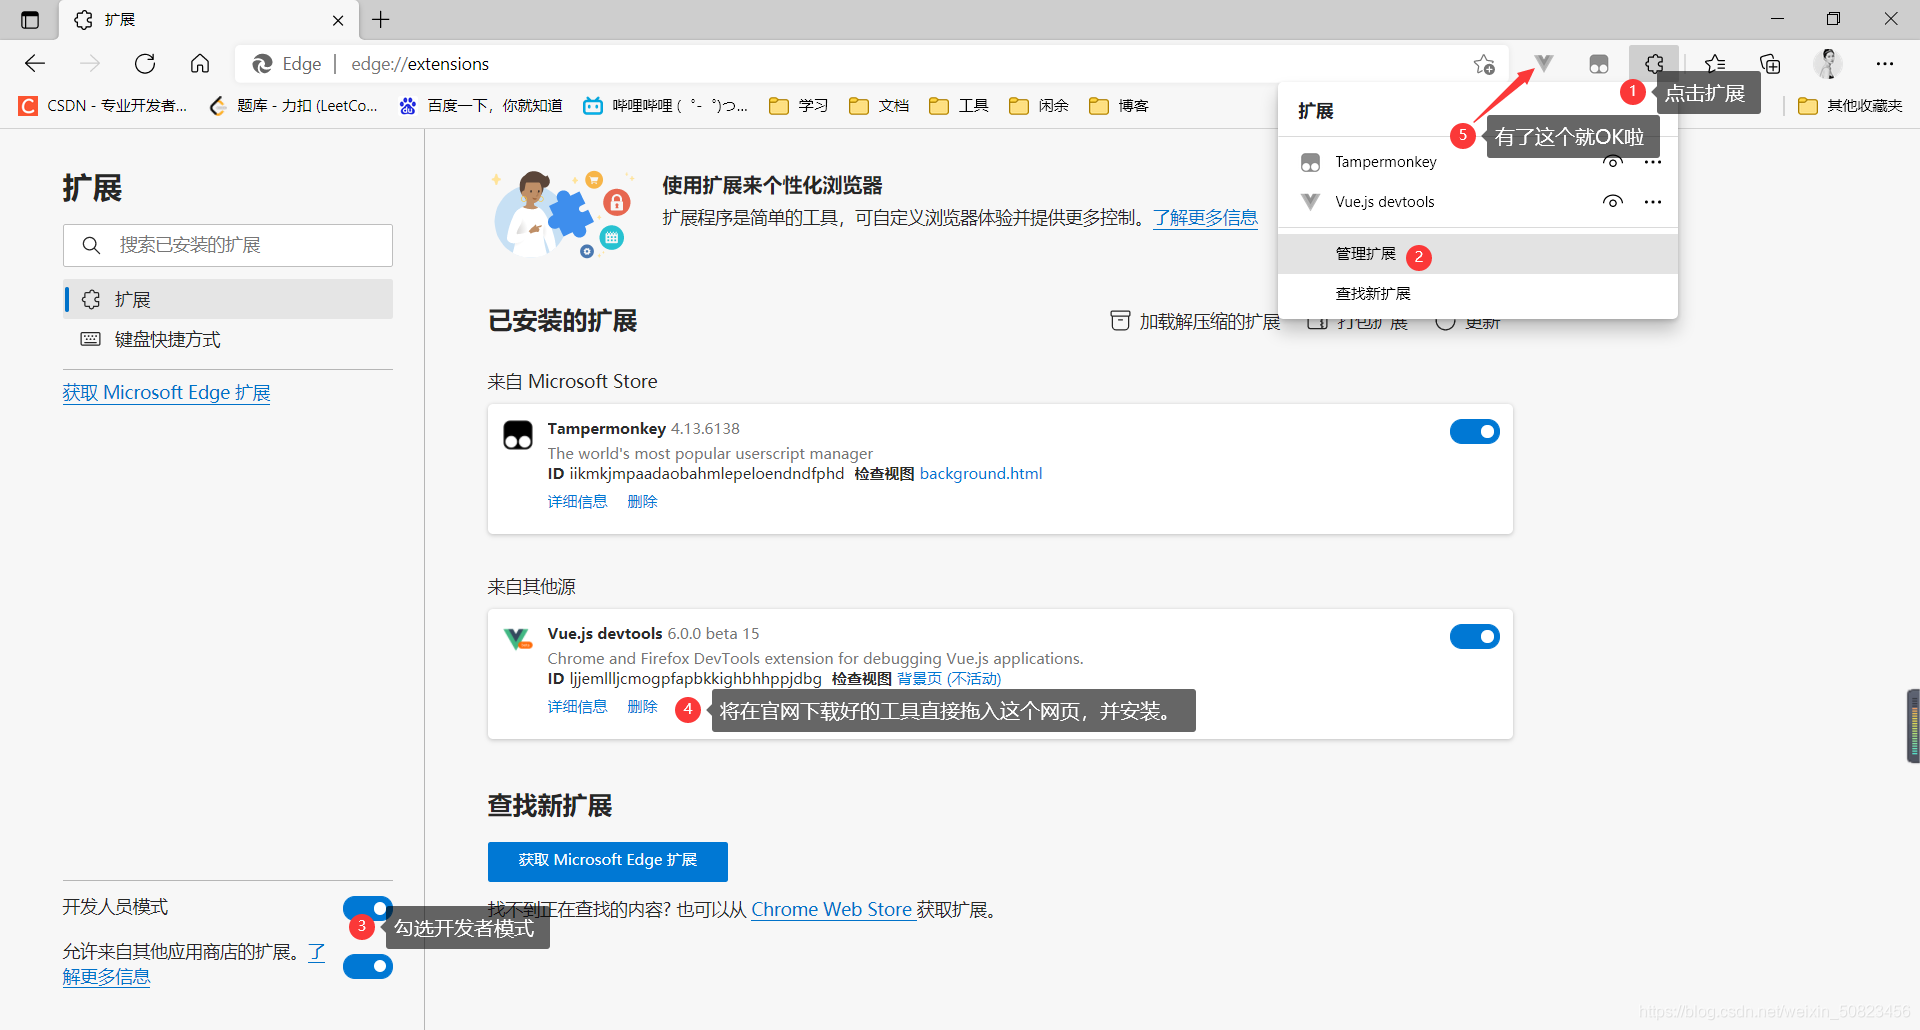Click the Vue.js devtools icon in its card
Screen dimensions: 1920x1030
pos(517,638)
